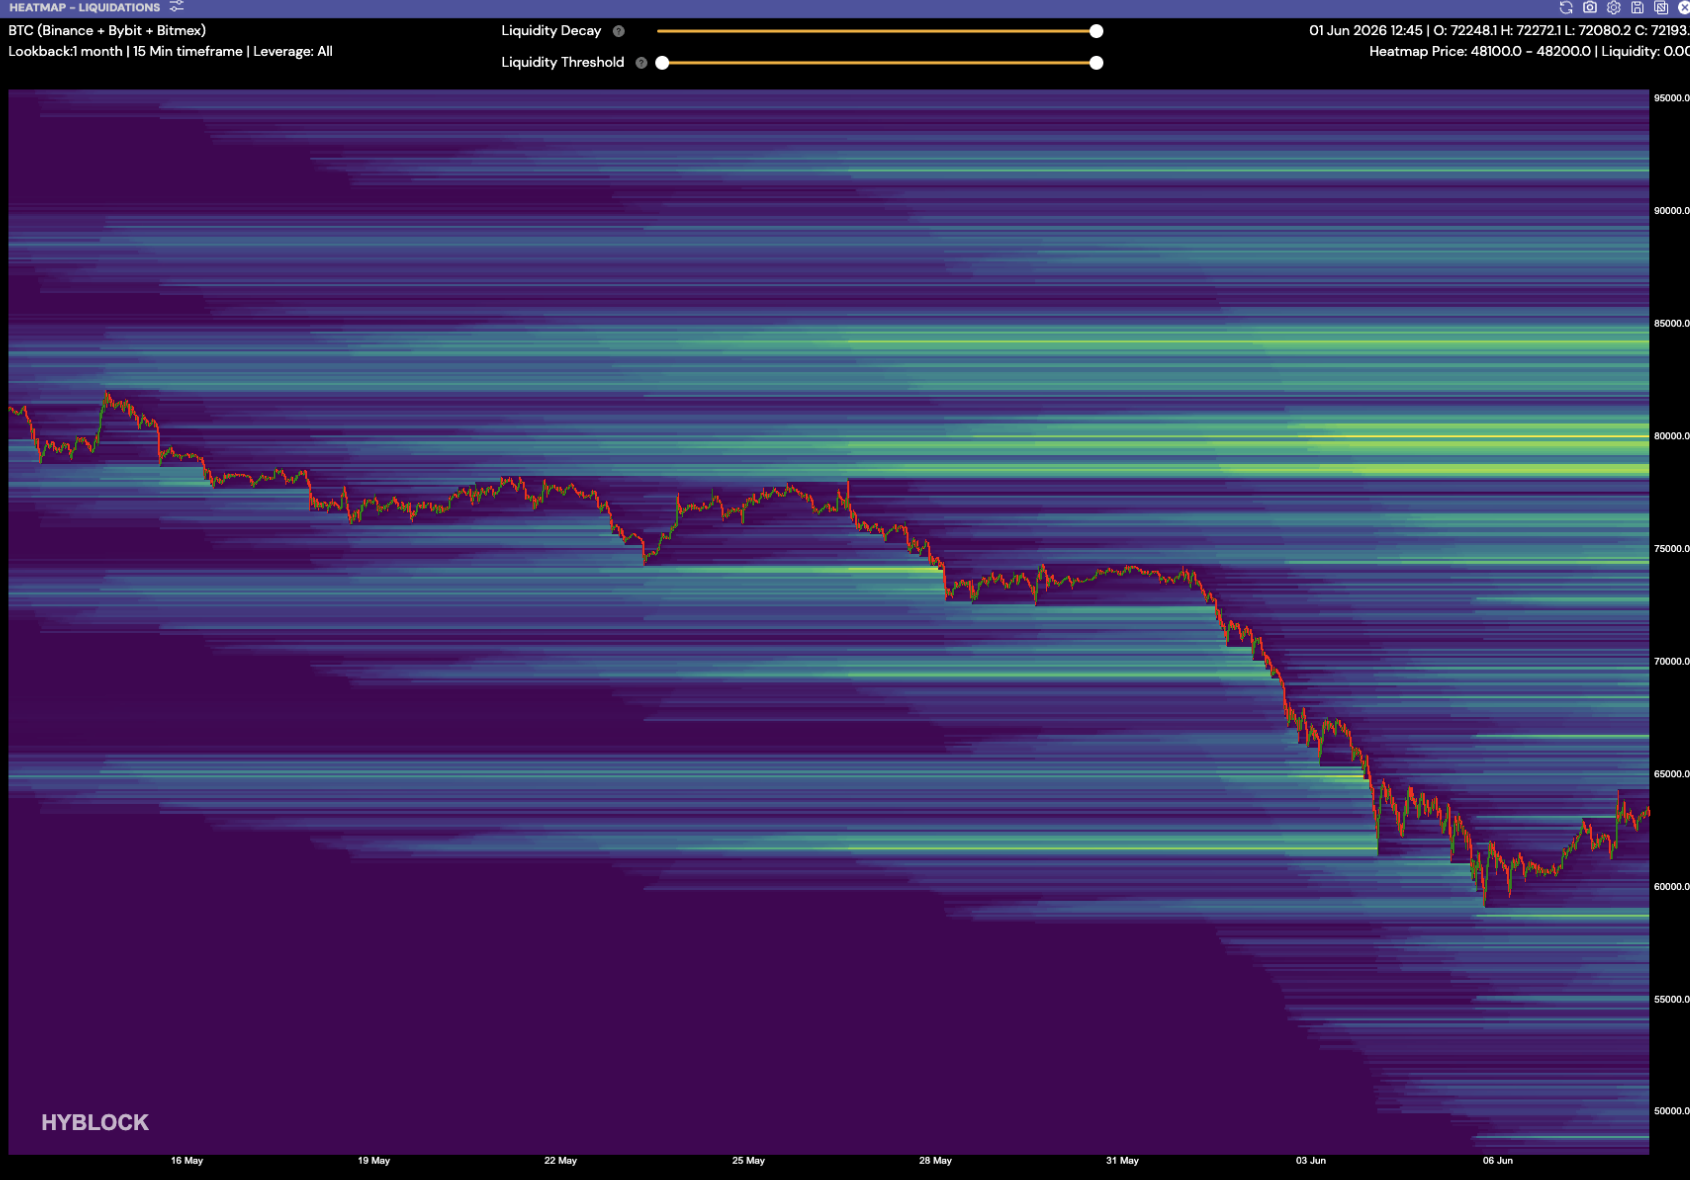This screenshot has width=1690, height=1180.
Task: Click the 55000.0 price axis label
Action: coord(1671,1000)
